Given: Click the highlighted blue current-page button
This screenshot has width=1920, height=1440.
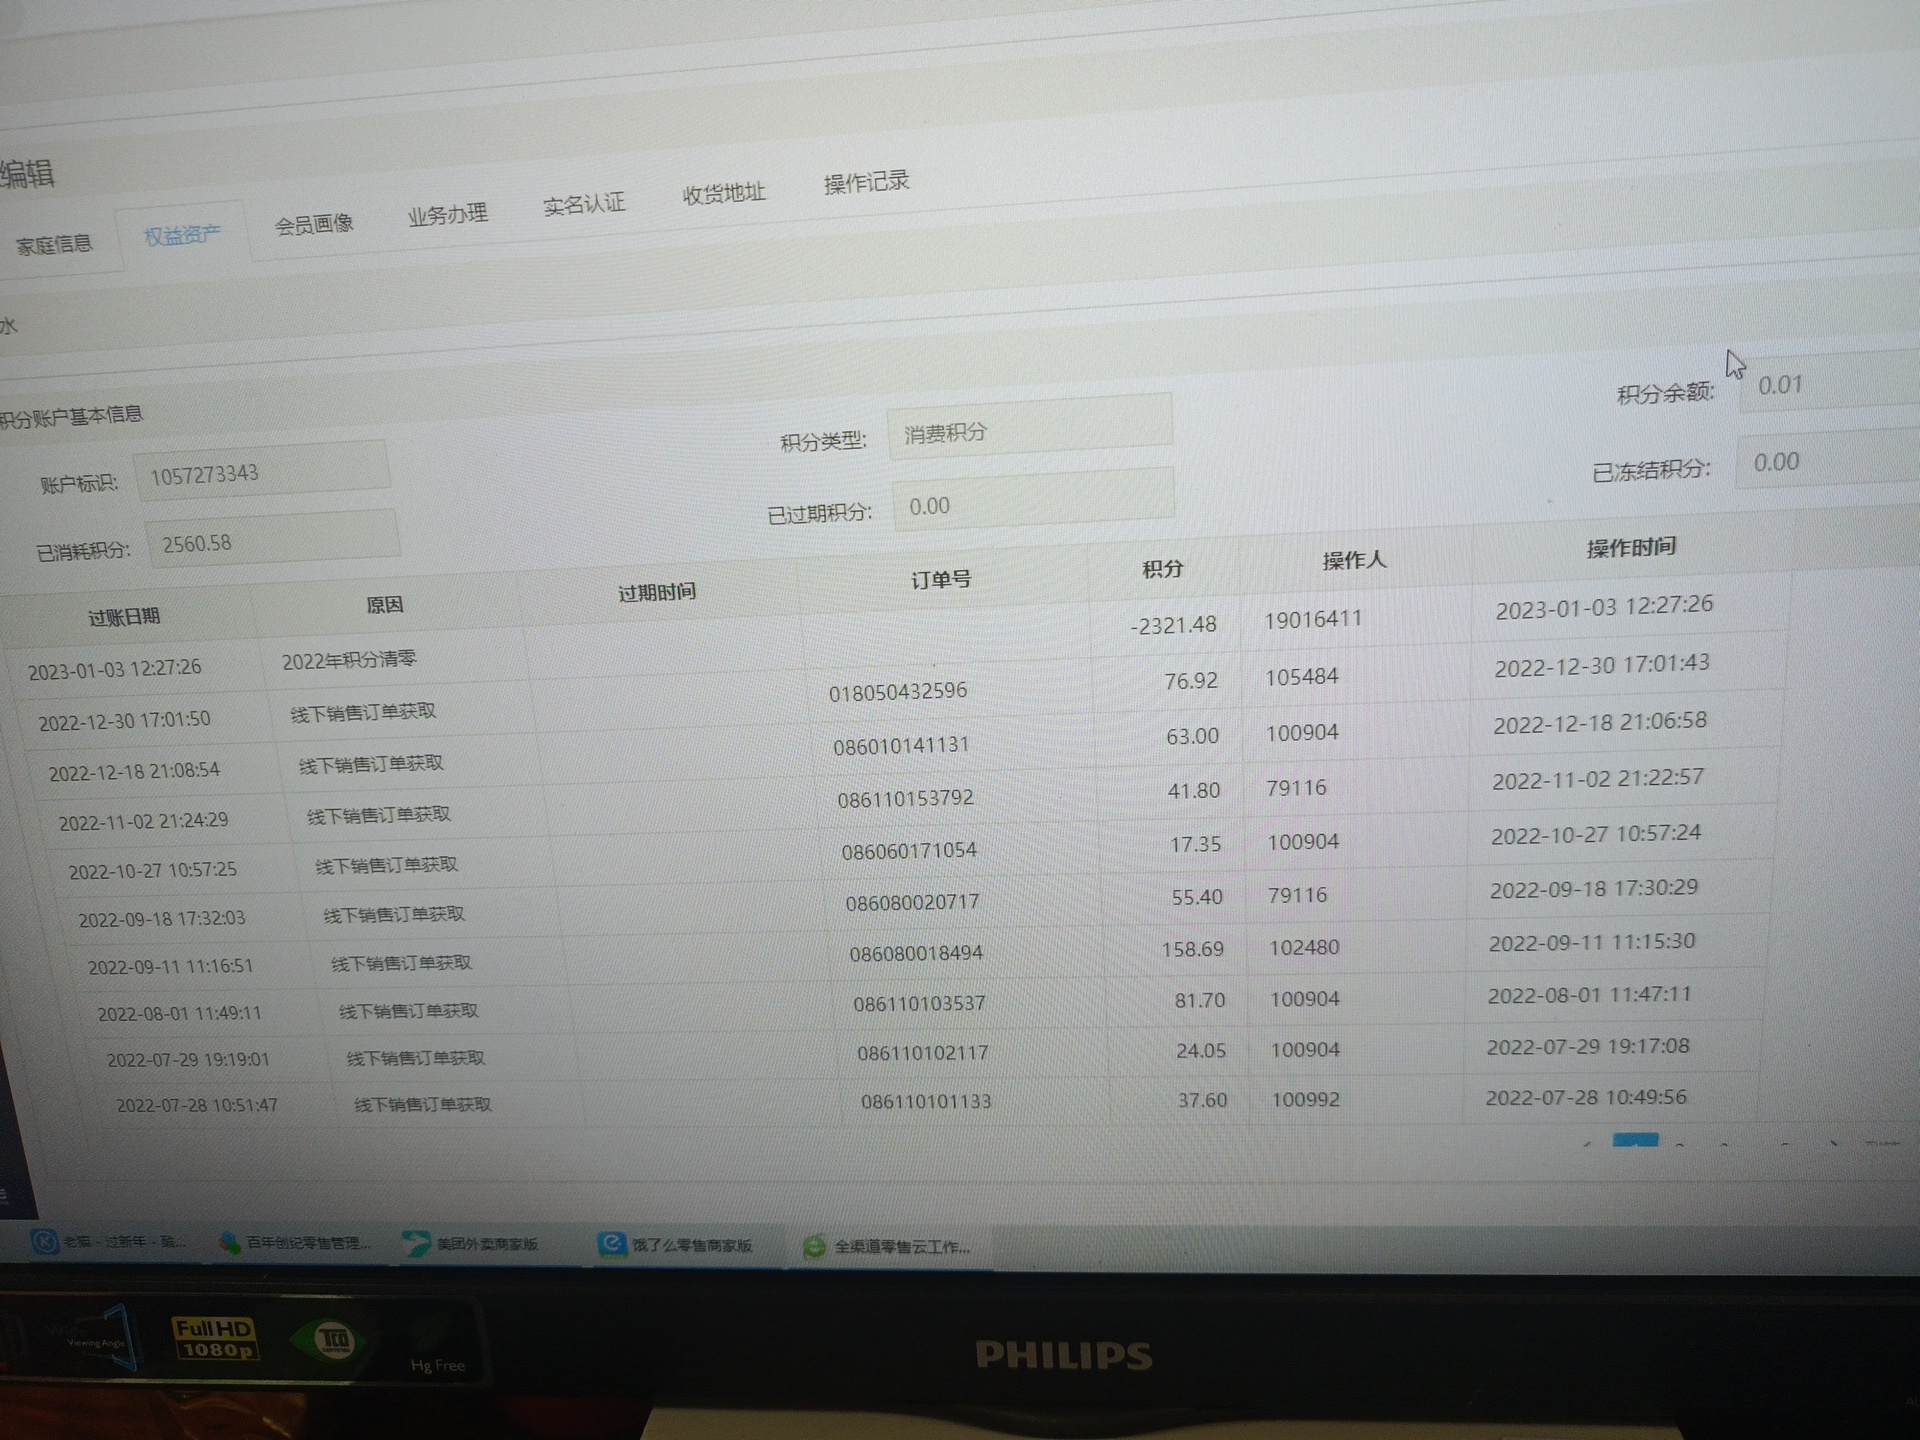Looking at the screenshot, I should point(1635,1140).
